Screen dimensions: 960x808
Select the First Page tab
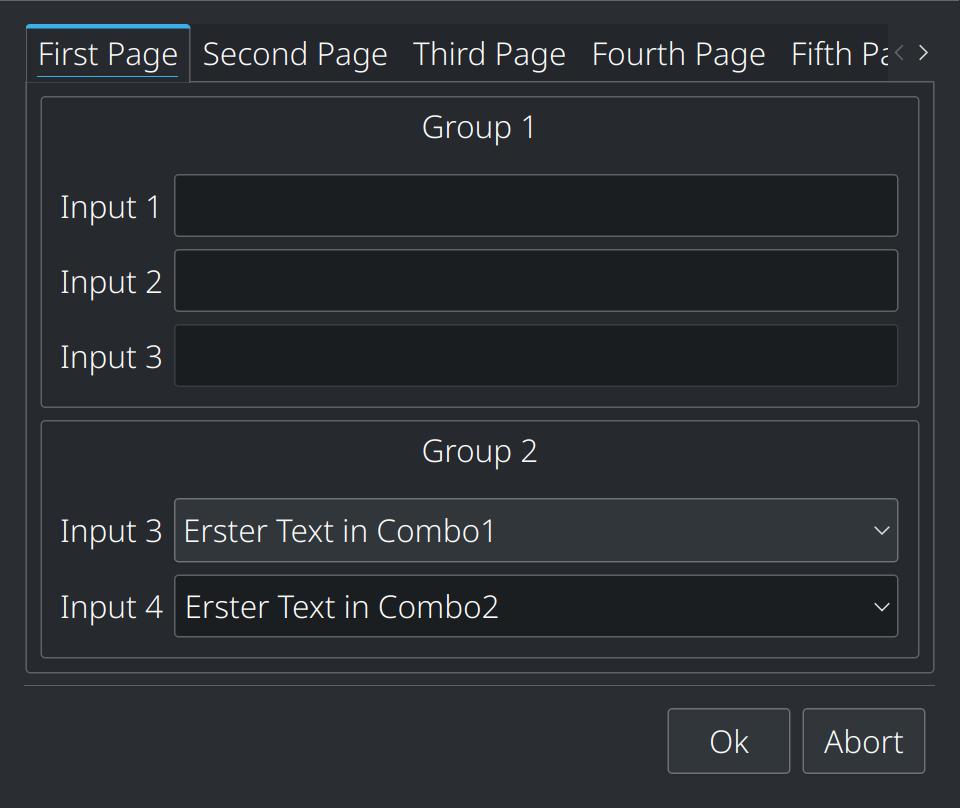(x=108, y=54)
